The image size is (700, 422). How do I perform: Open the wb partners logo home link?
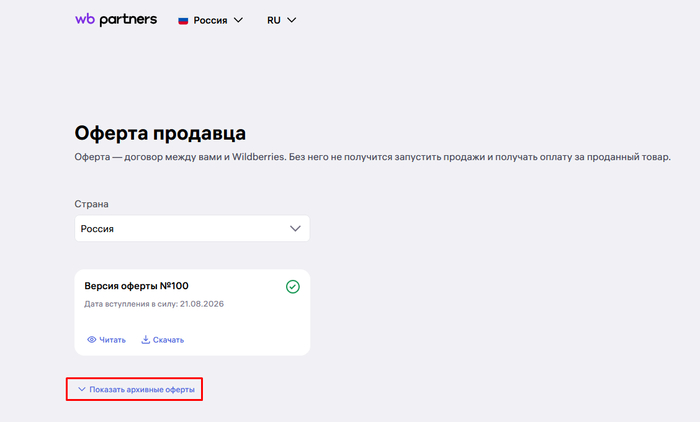pyautogui.click(x=116, y=20)
